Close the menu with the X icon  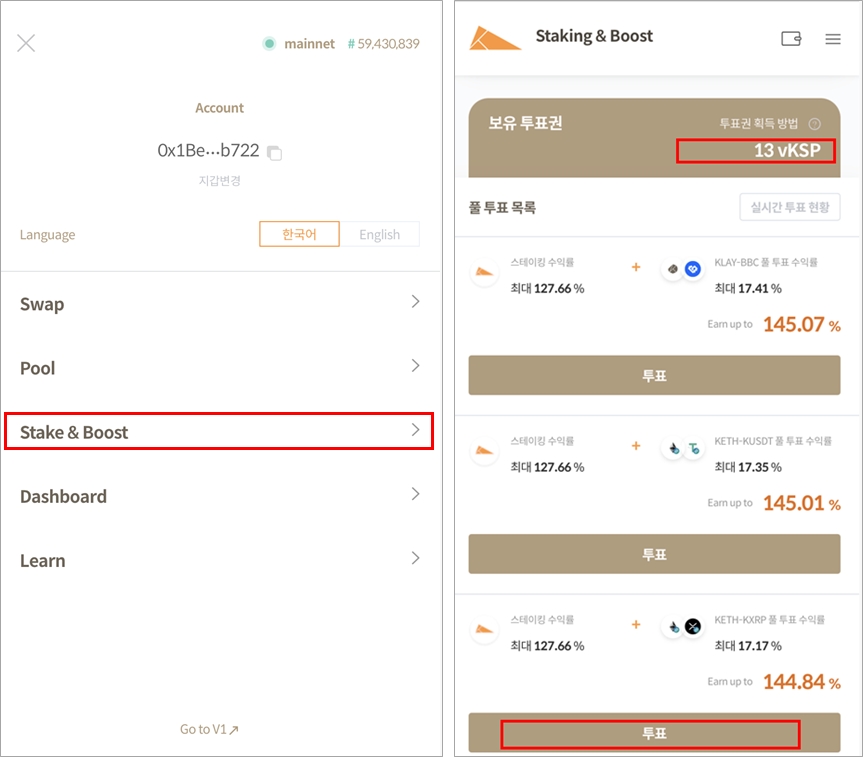click(26, 43)
